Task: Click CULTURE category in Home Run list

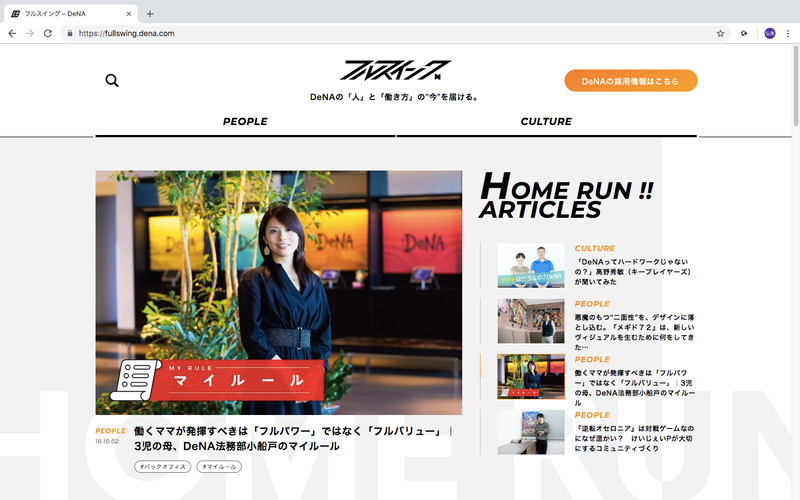Action: 595,248
